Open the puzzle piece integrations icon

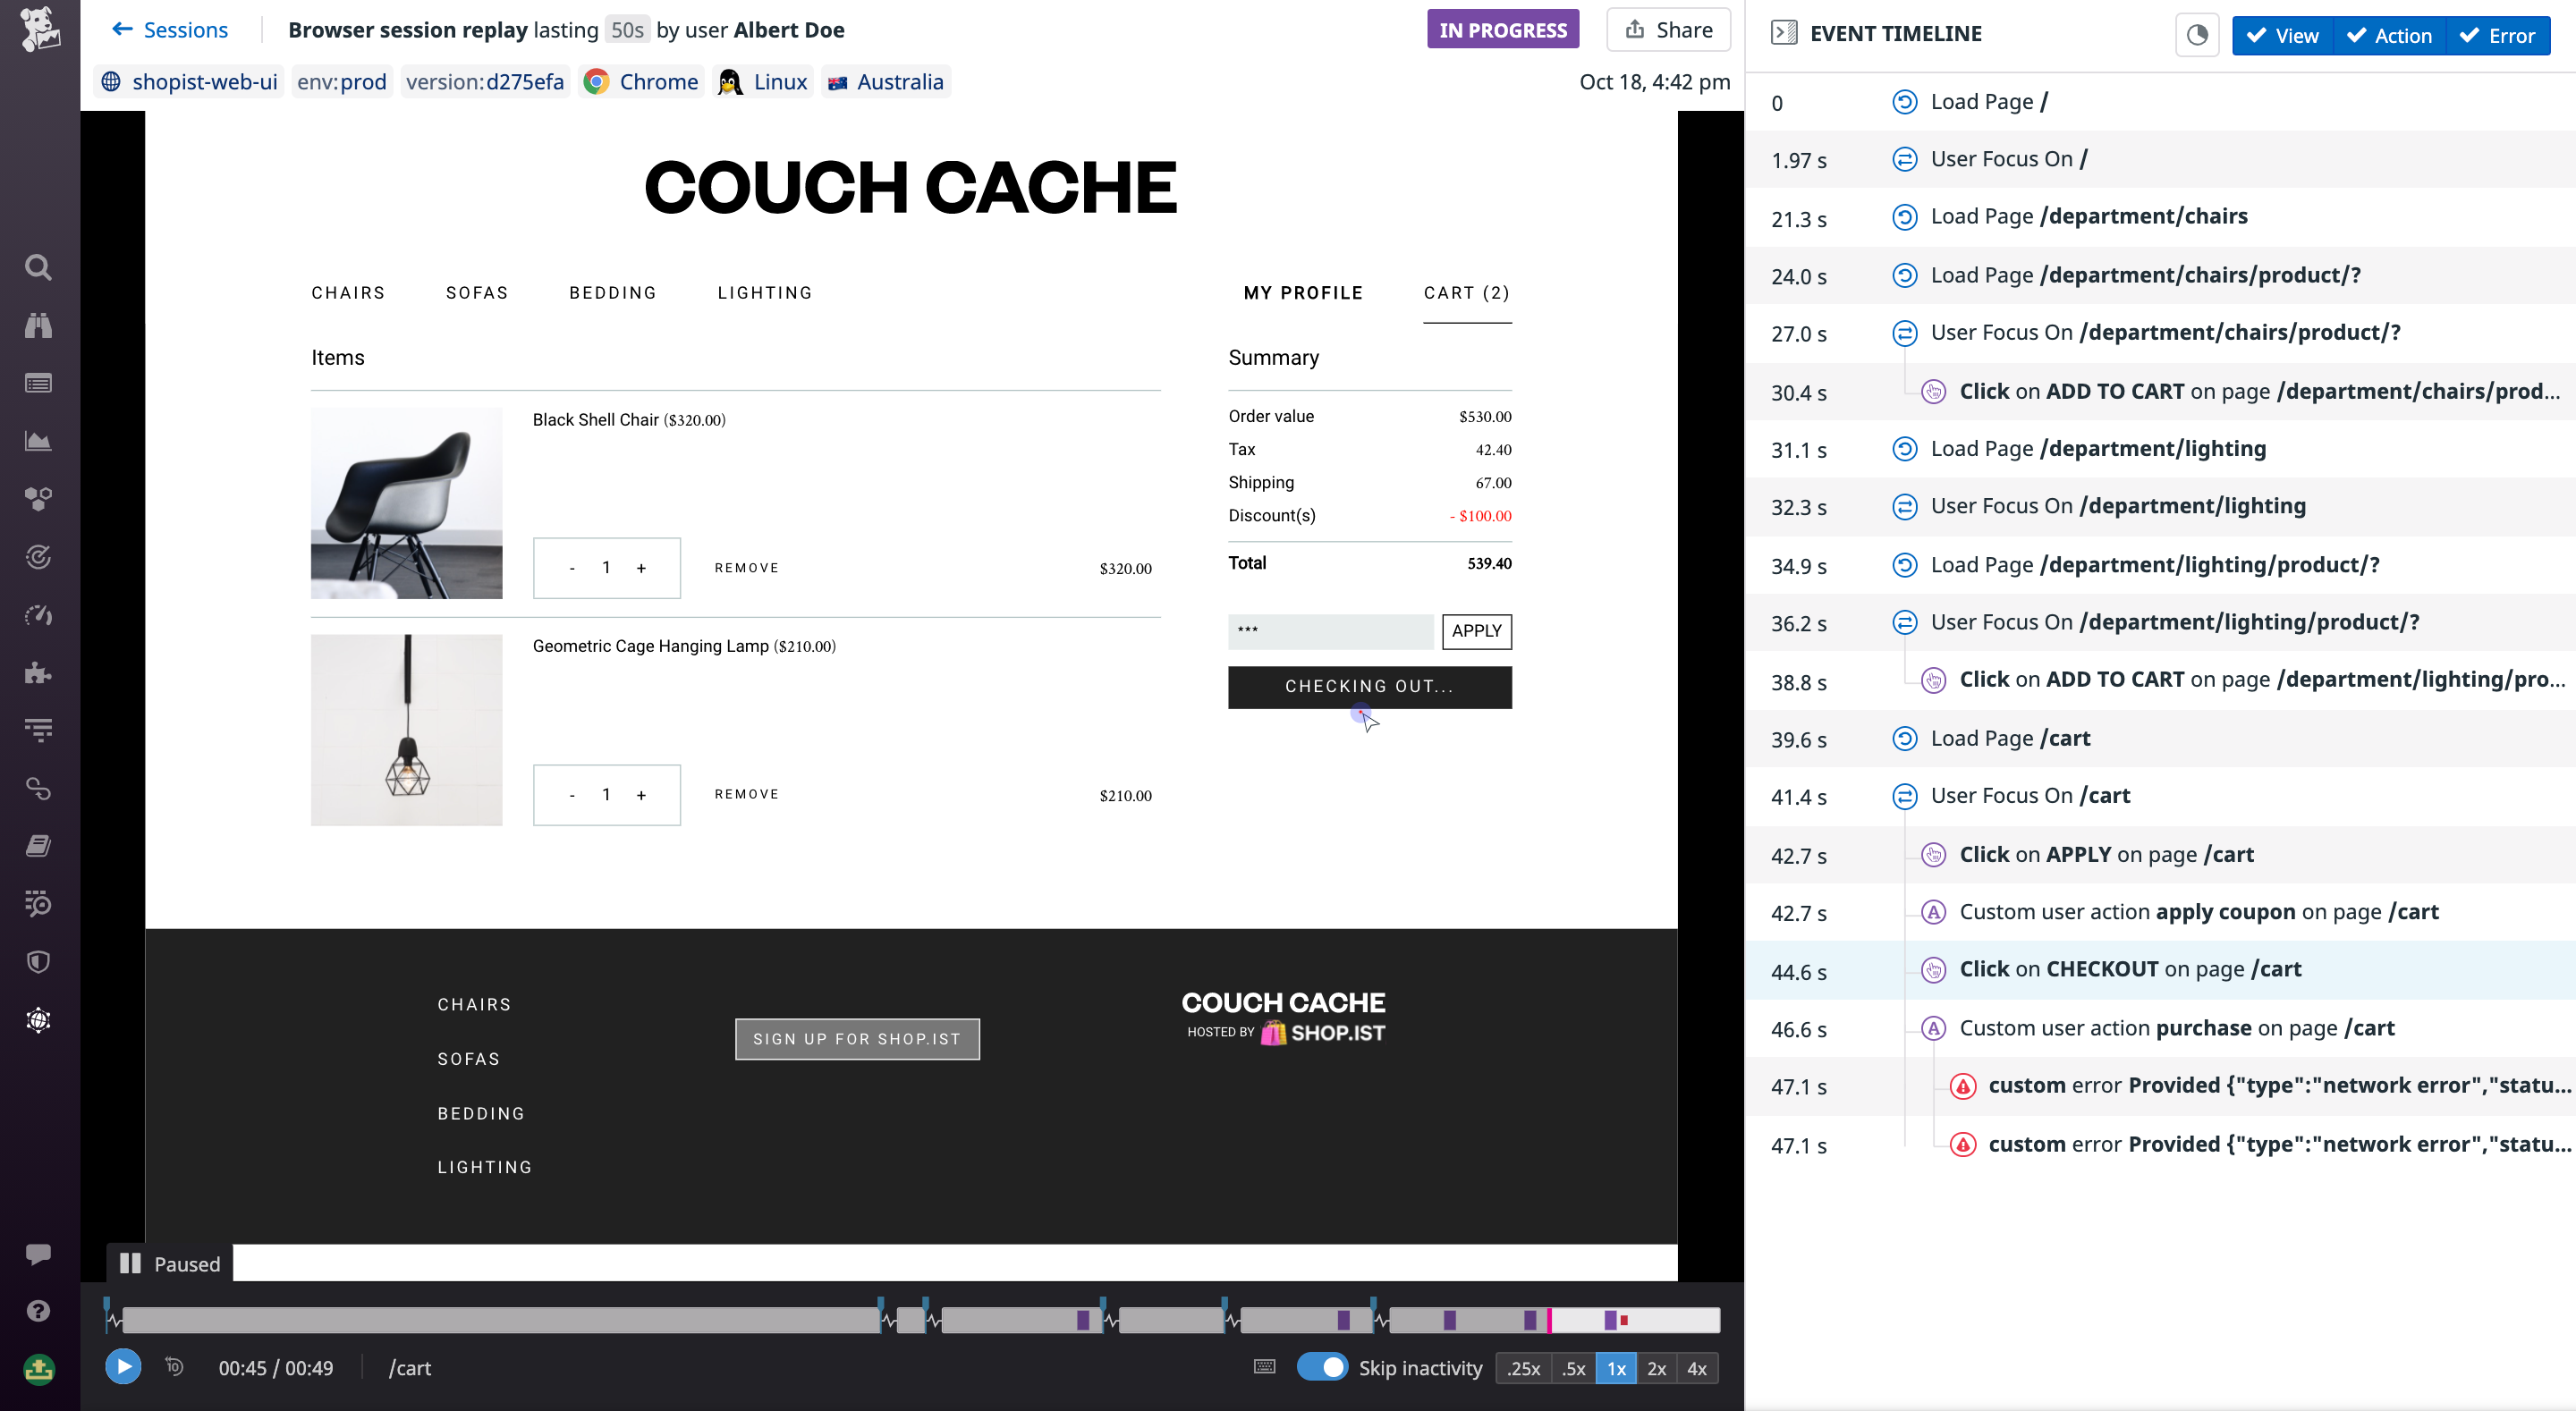(x=38, y=673)
